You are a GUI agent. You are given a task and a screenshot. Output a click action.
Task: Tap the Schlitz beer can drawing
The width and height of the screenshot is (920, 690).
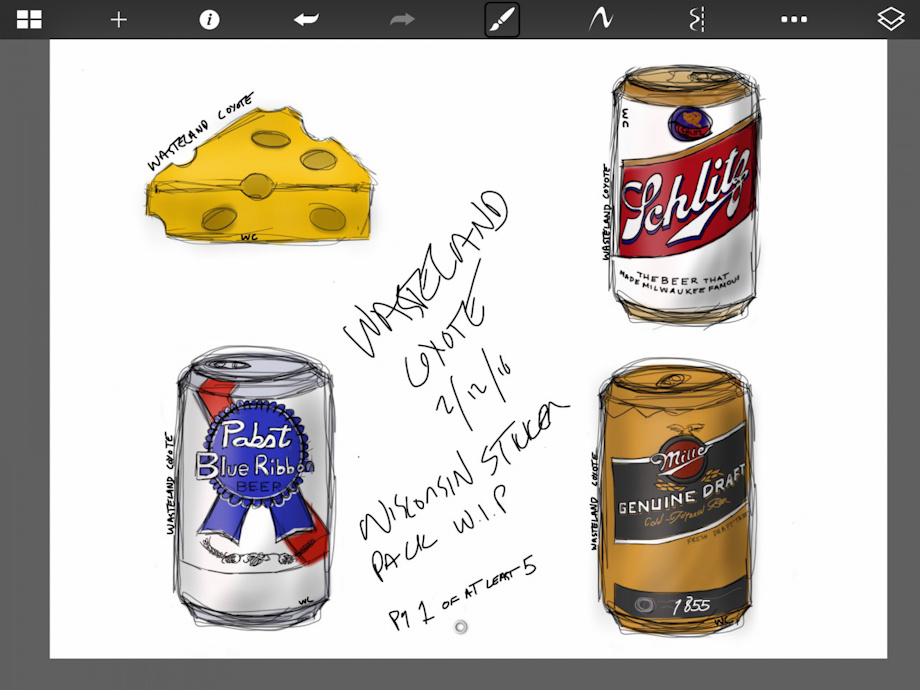(x=685, y=195)
